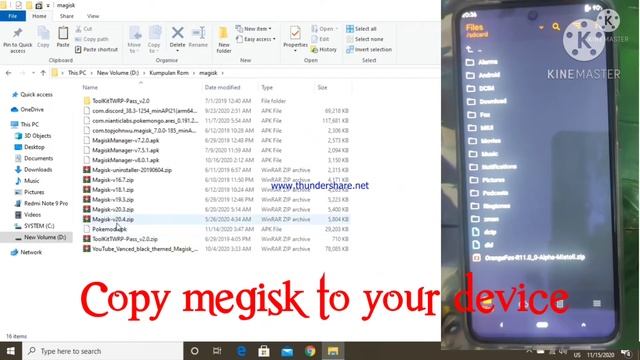Click the Back navigation arrow
The image size is (640, 360).
coord(9,73)
